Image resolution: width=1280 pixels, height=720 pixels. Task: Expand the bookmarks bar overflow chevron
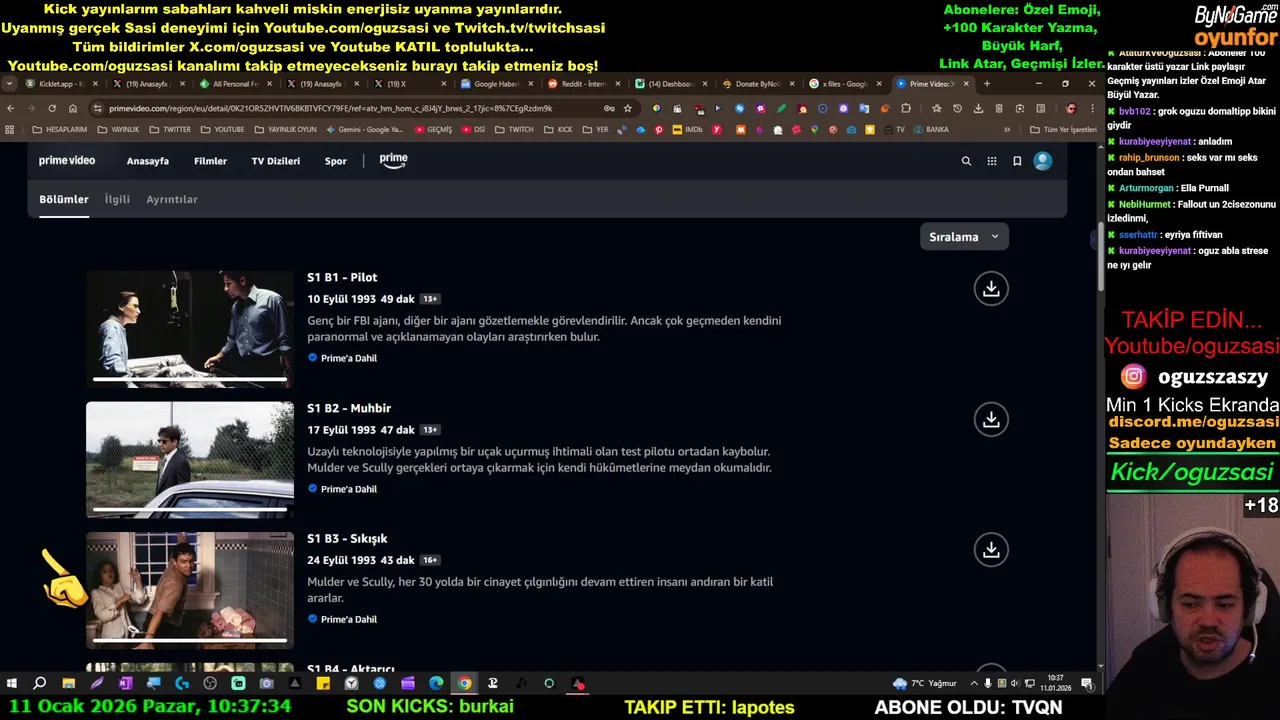(1007, 129)
